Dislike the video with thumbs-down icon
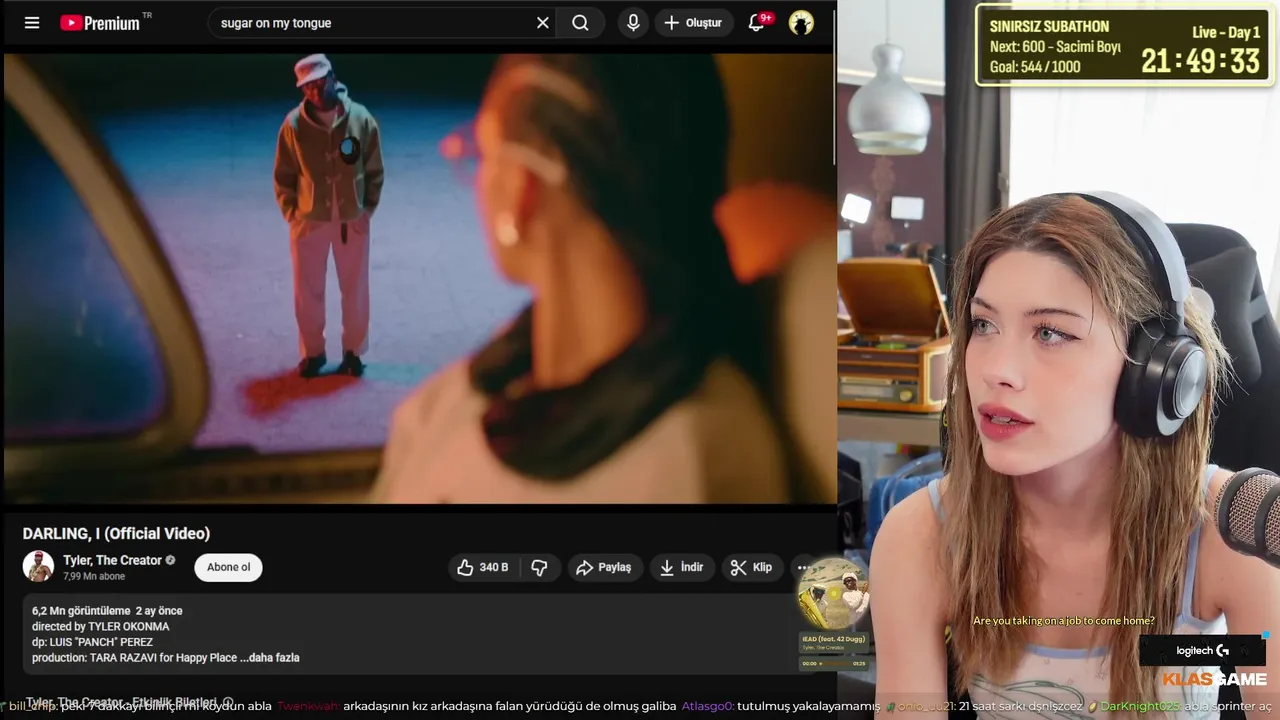Viewport: 1280px width, 720px height. (x=540, y=567)
